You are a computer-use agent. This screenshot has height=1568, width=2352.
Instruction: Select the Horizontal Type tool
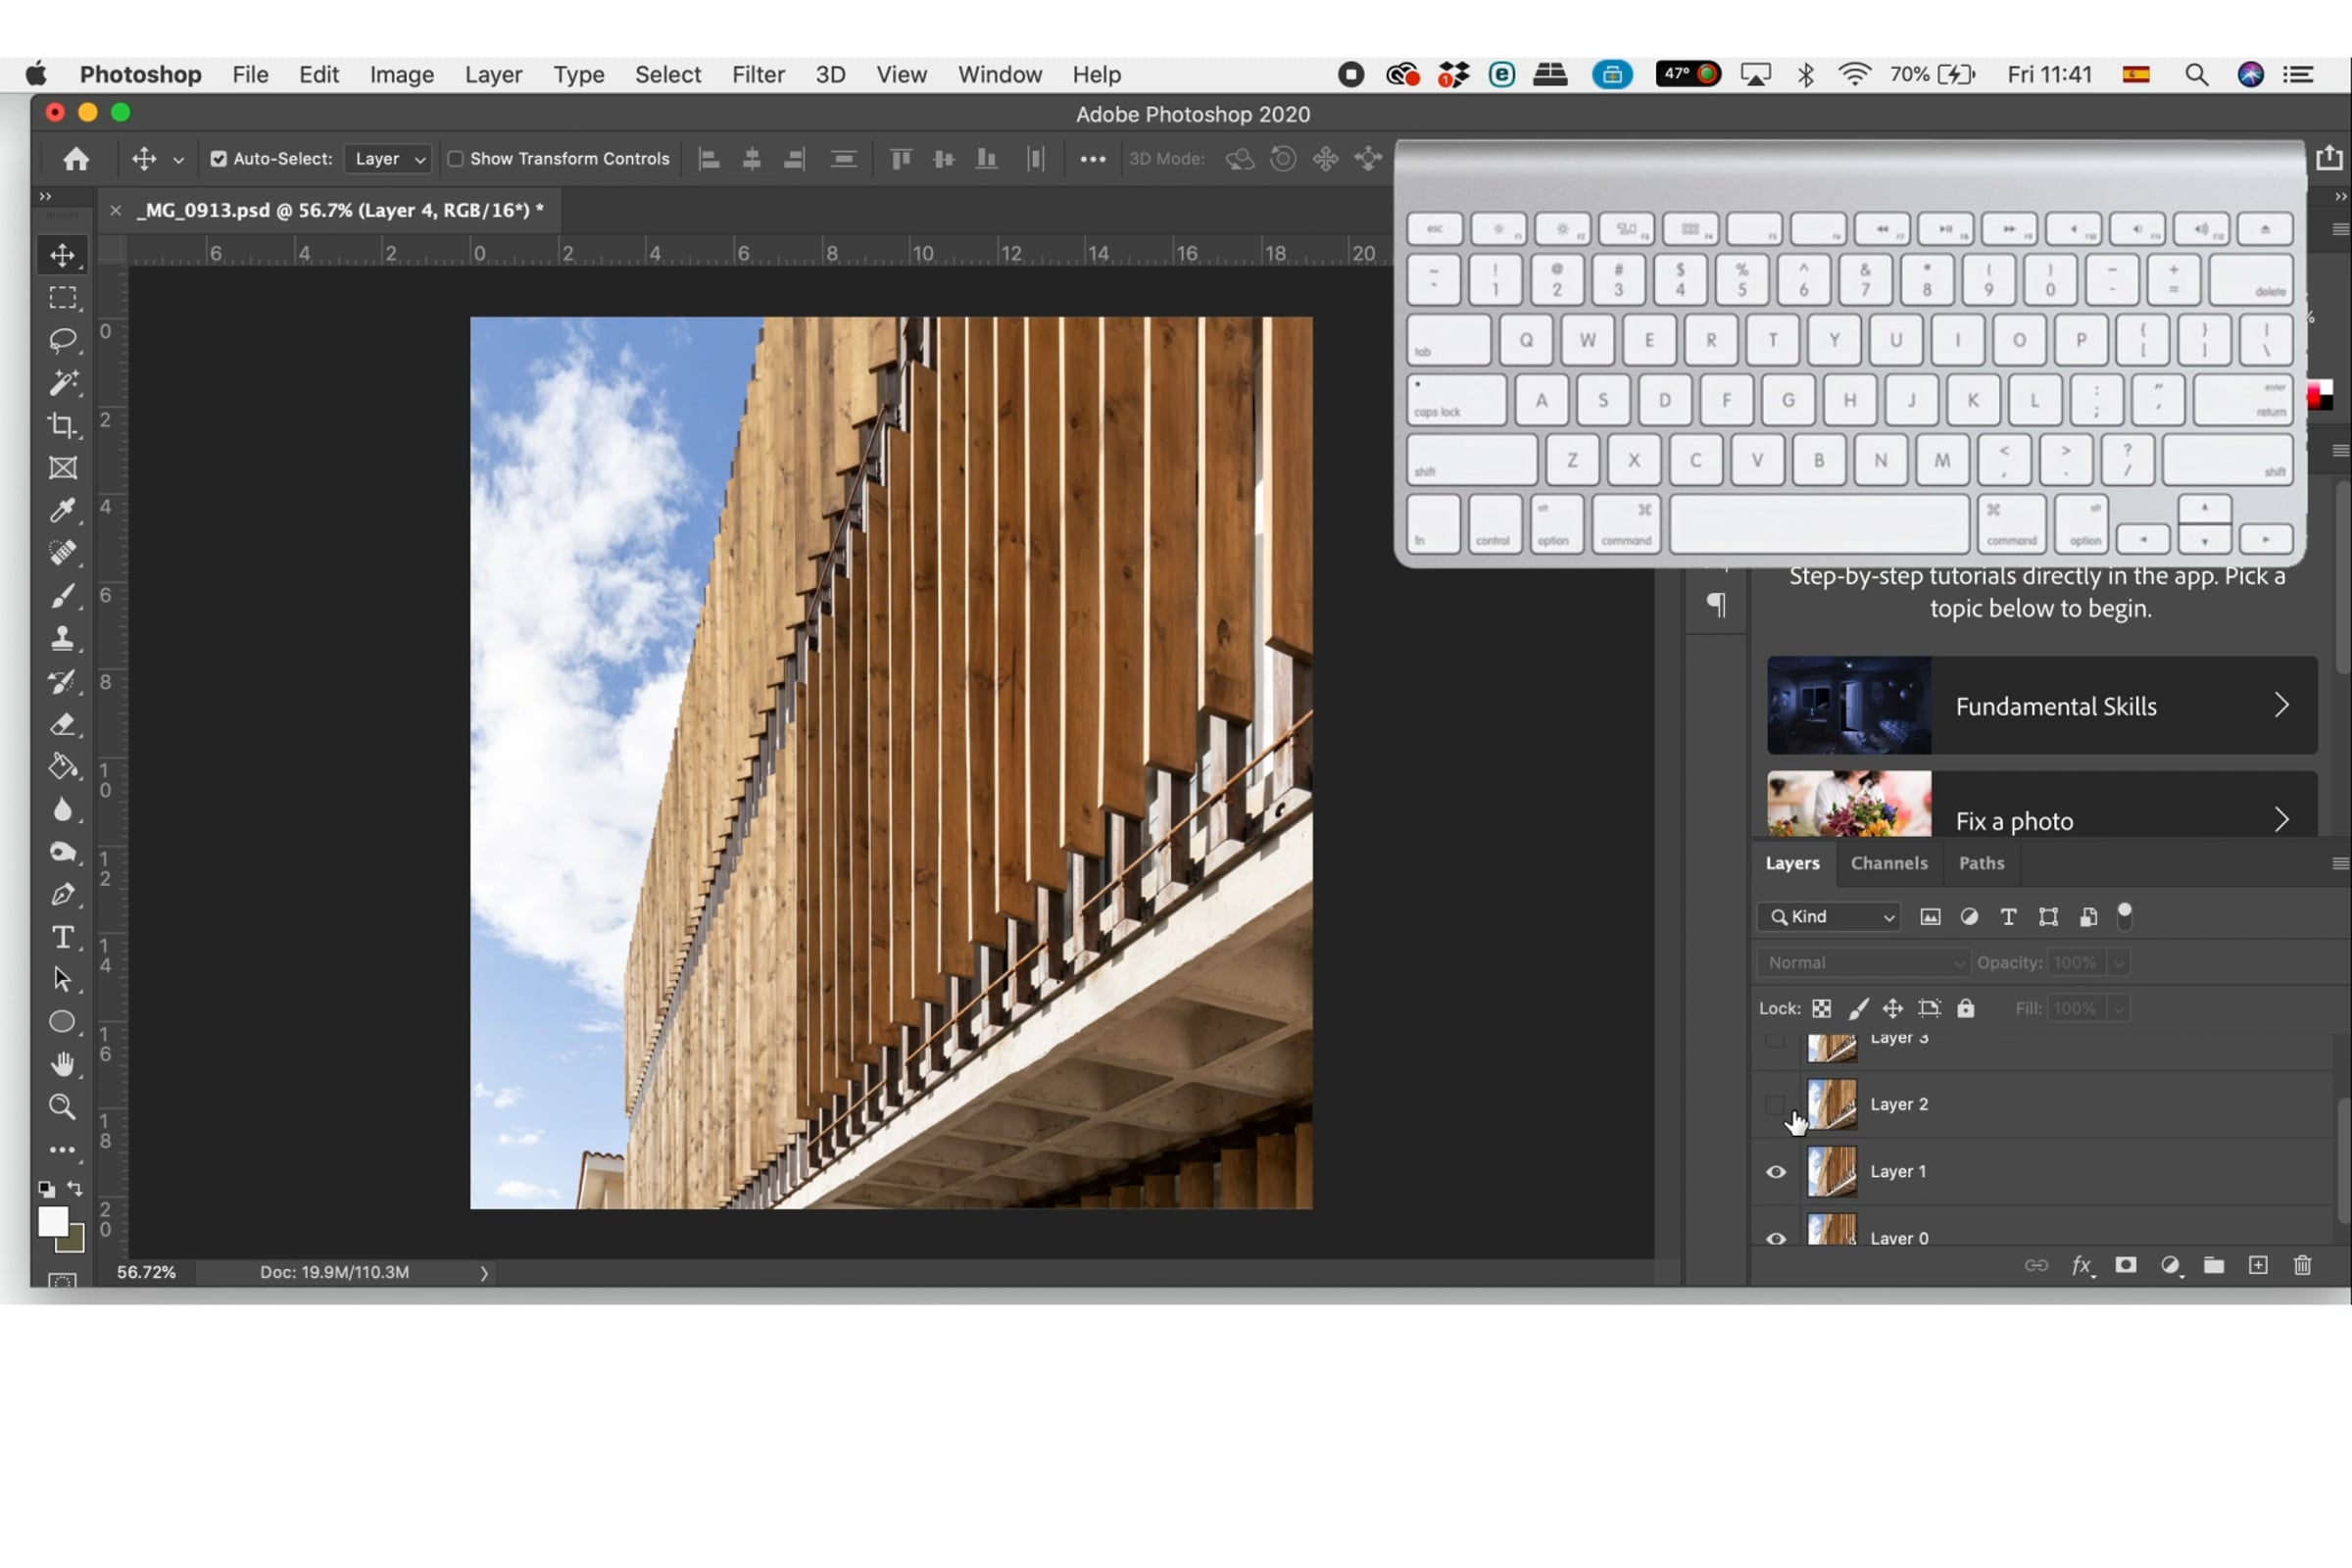(63, 937)
